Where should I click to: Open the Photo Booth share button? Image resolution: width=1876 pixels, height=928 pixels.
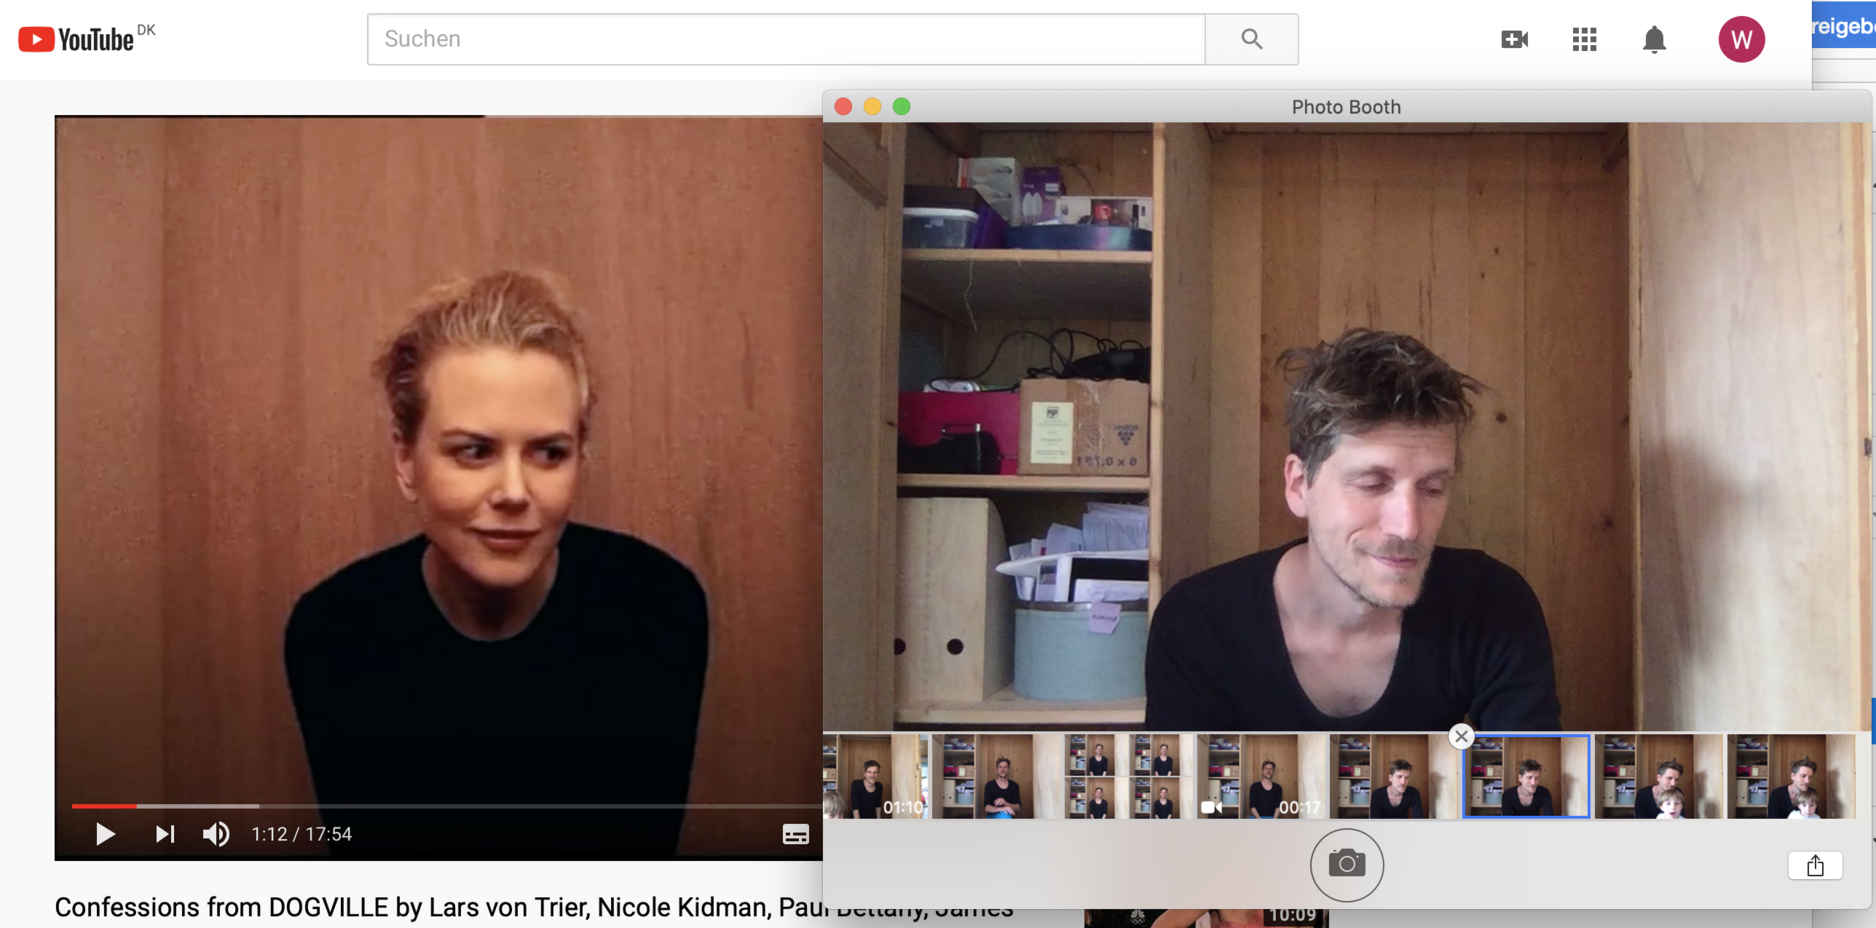1815,865
